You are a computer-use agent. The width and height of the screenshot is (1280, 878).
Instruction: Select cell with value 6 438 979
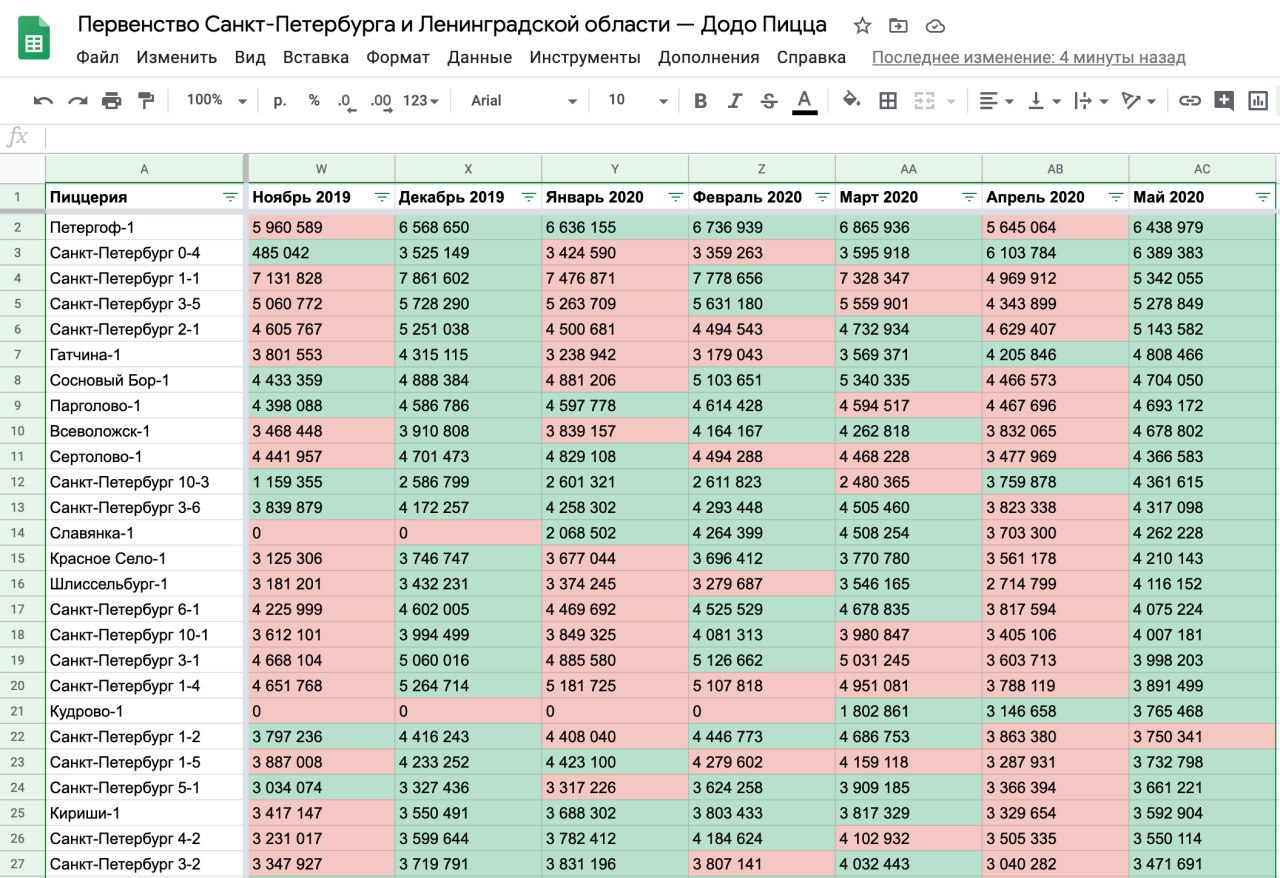(1202, 227)
